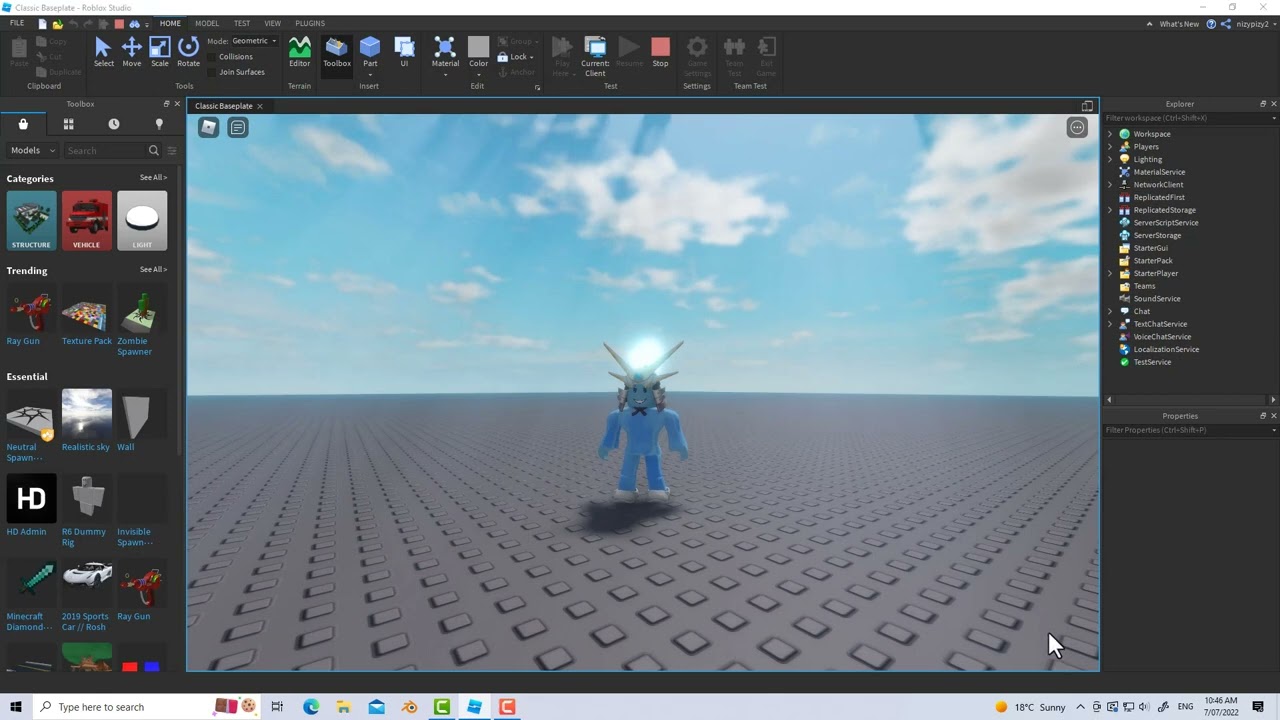Screen dimensions: 1280x720
Task: Open the Material picker icon
Action: point(445,47)
